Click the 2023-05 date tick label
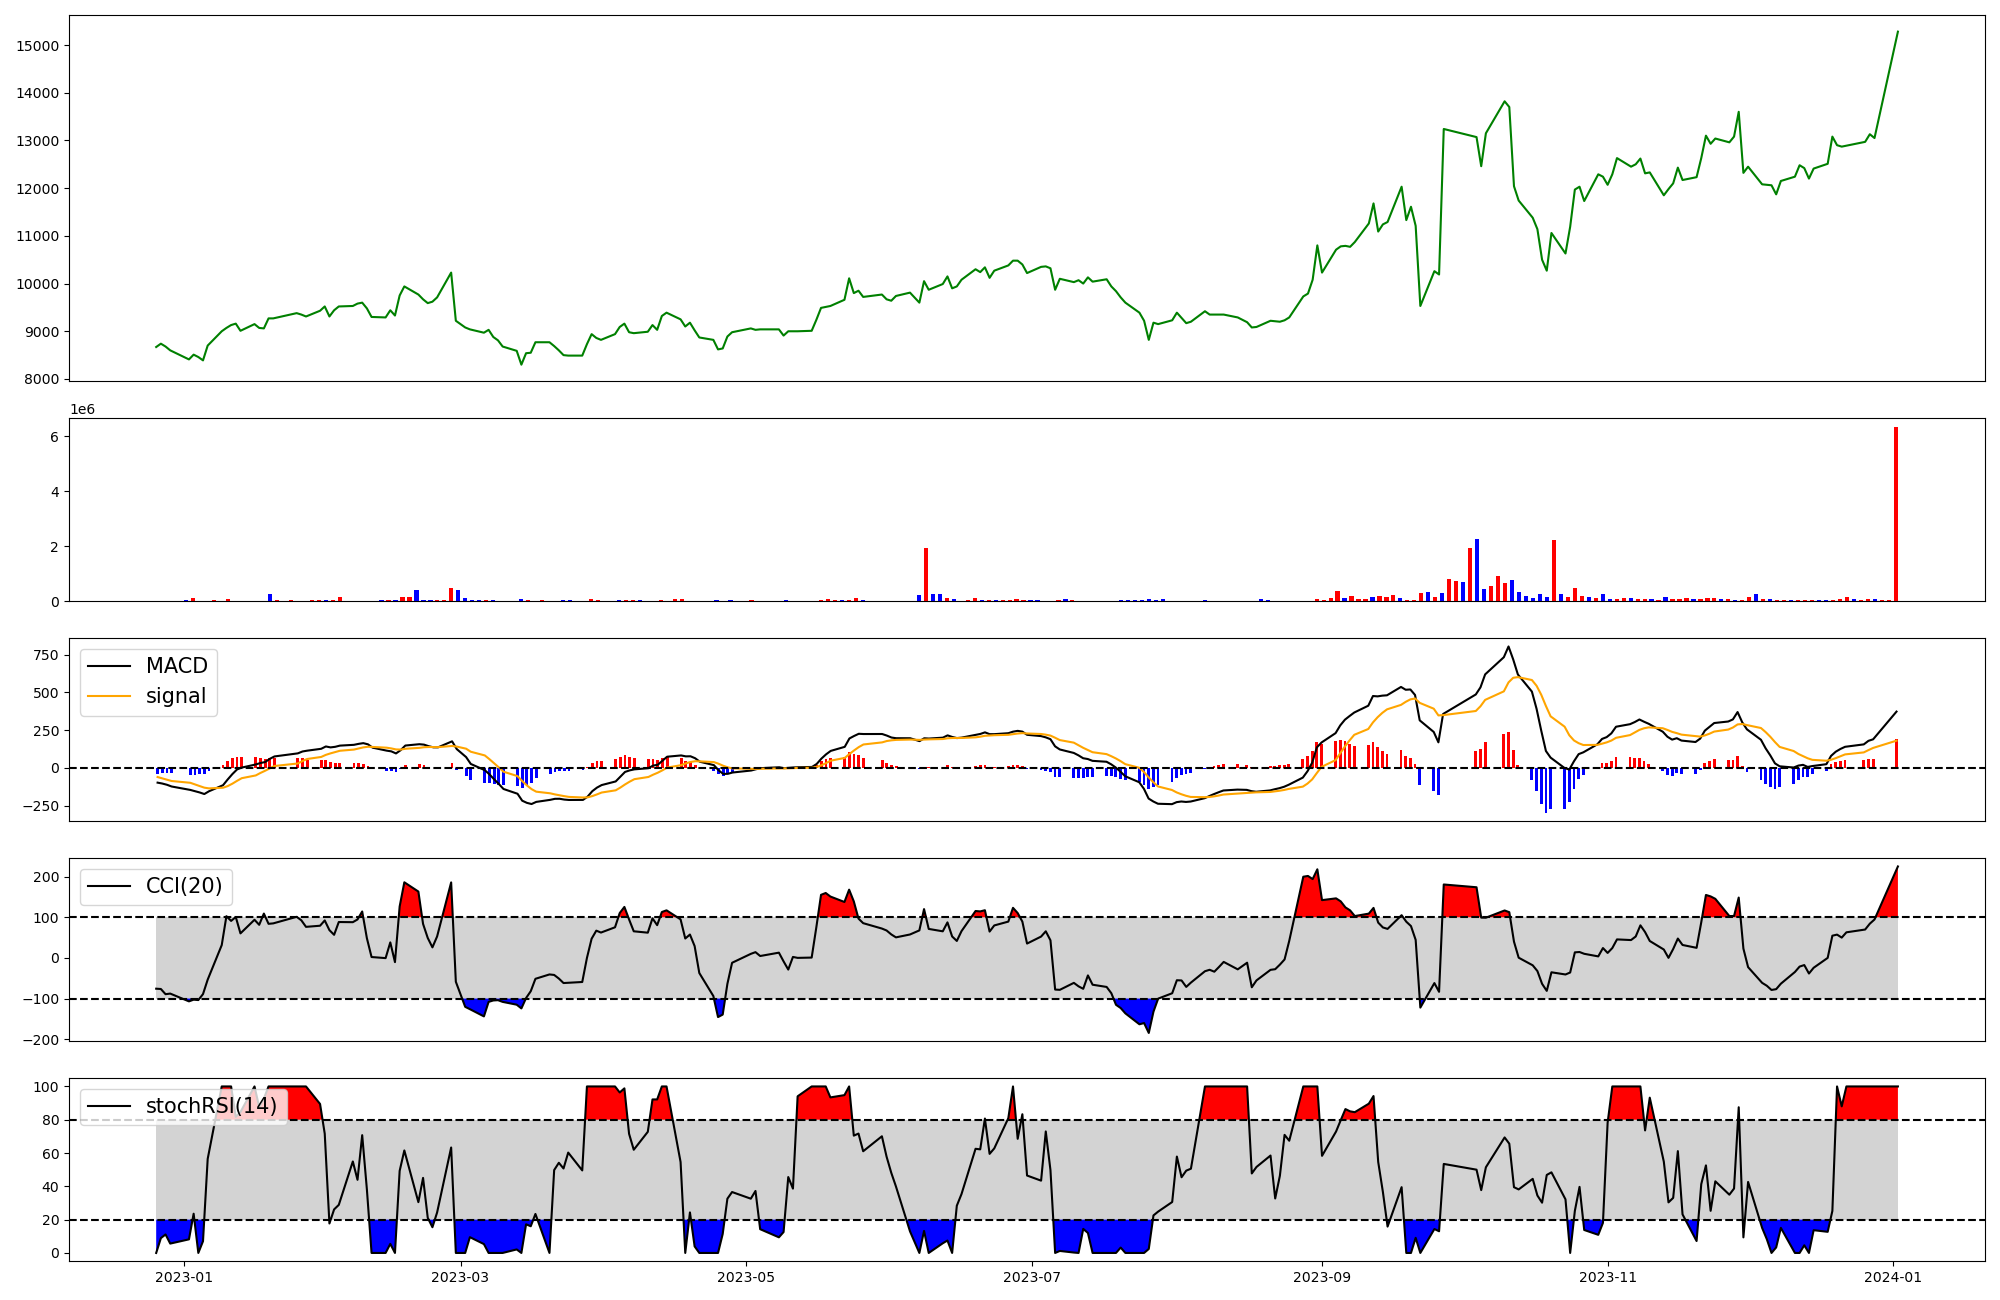This screenshot has width=2000, height=1300. coord(746,1277)
